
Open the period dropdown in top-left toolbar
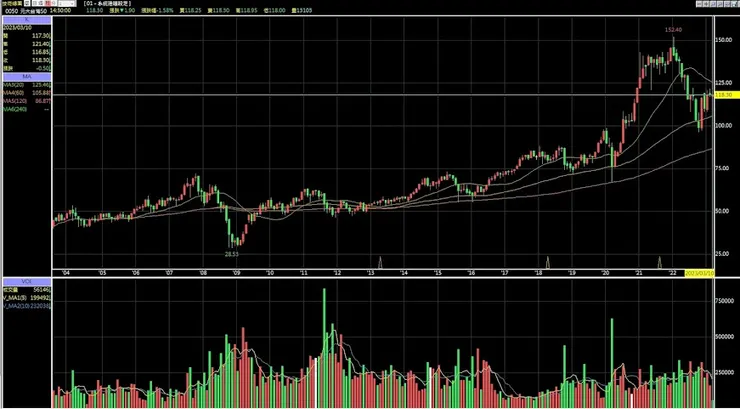coord(67,3)
